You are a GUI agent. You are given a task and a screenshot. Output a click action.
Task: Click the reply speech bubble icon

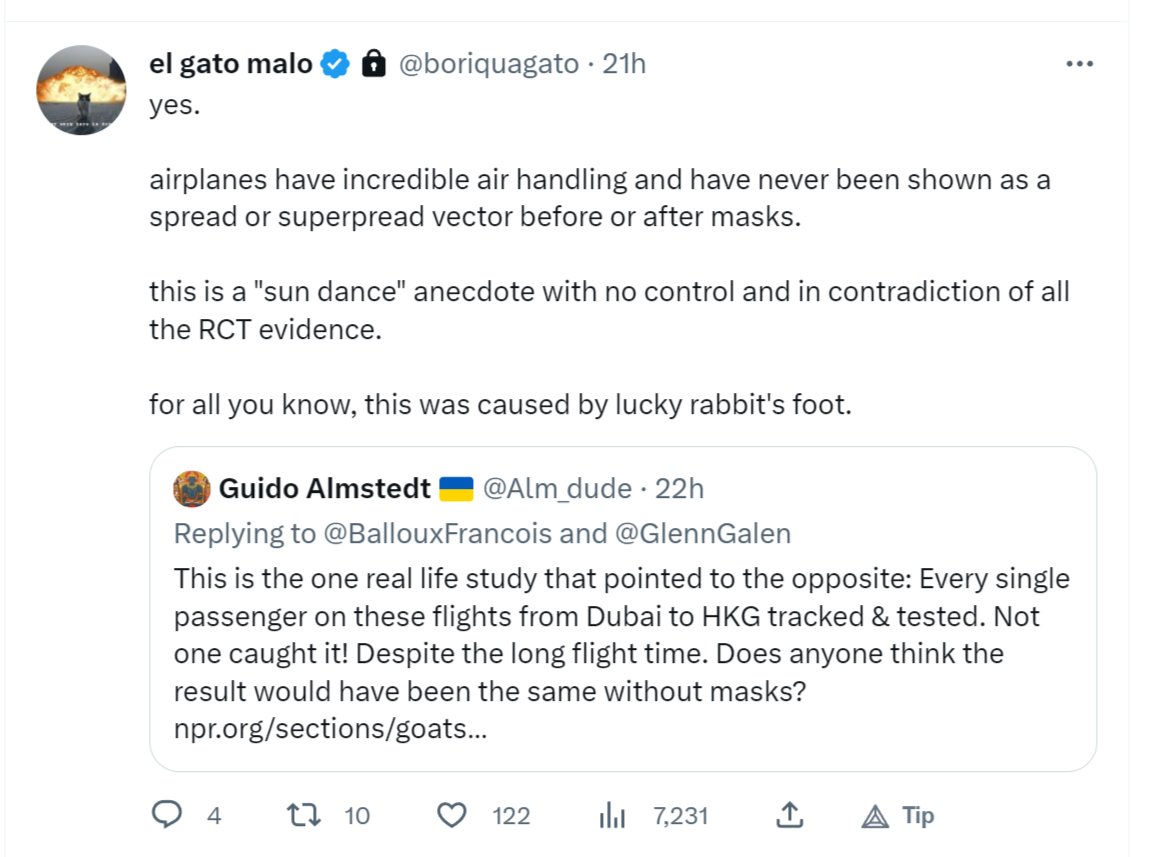pos(165,816)
